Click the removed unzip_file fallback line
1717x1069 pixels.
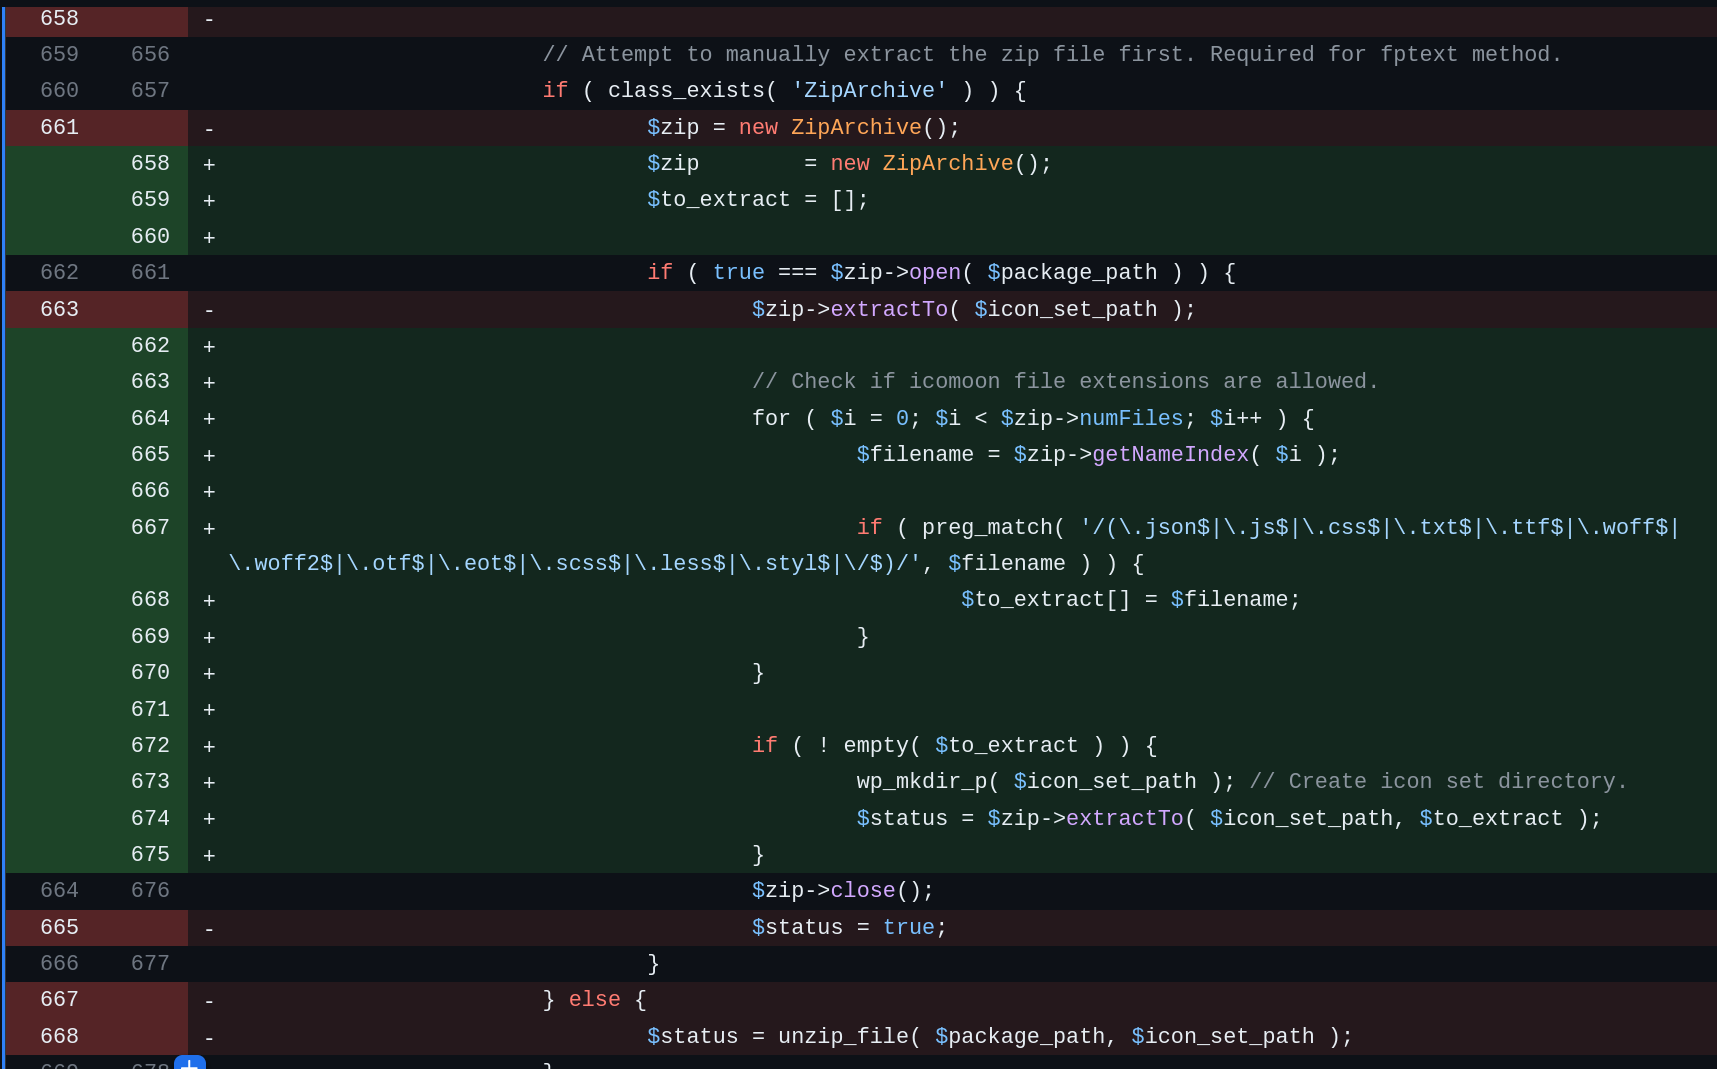998,1036
